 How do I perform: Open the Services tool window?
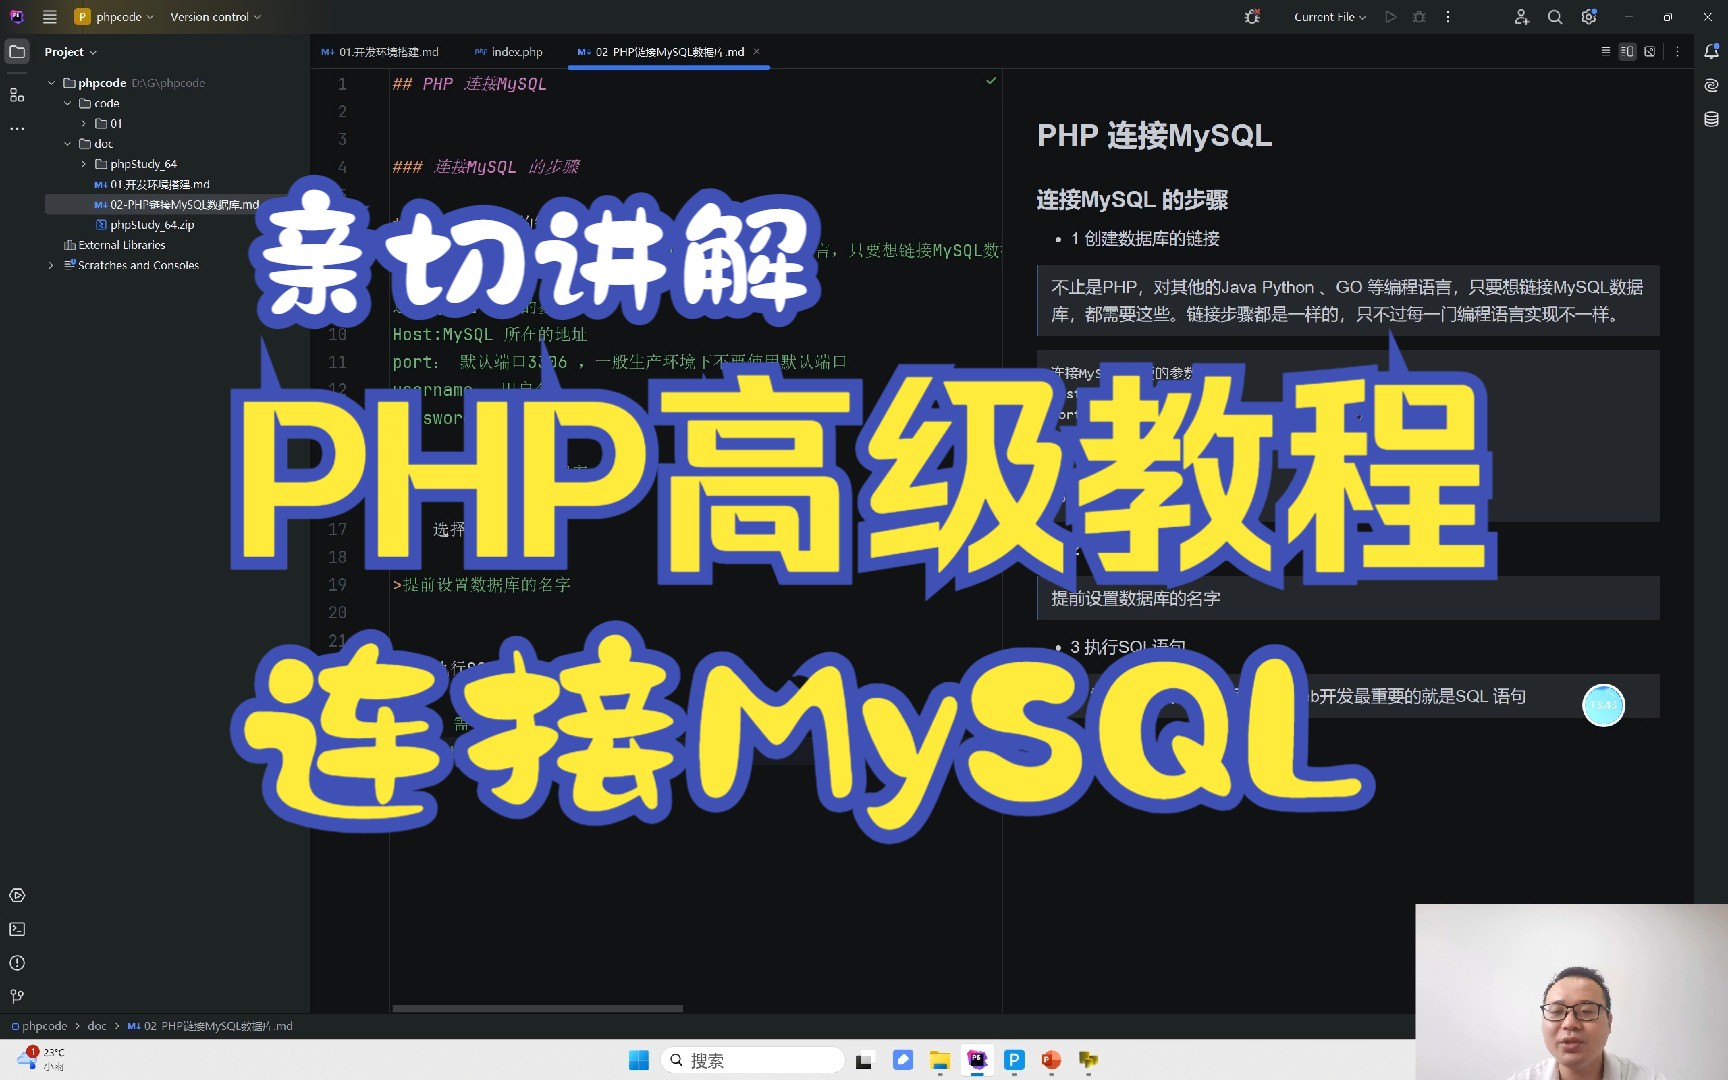[x=17, y=895]
